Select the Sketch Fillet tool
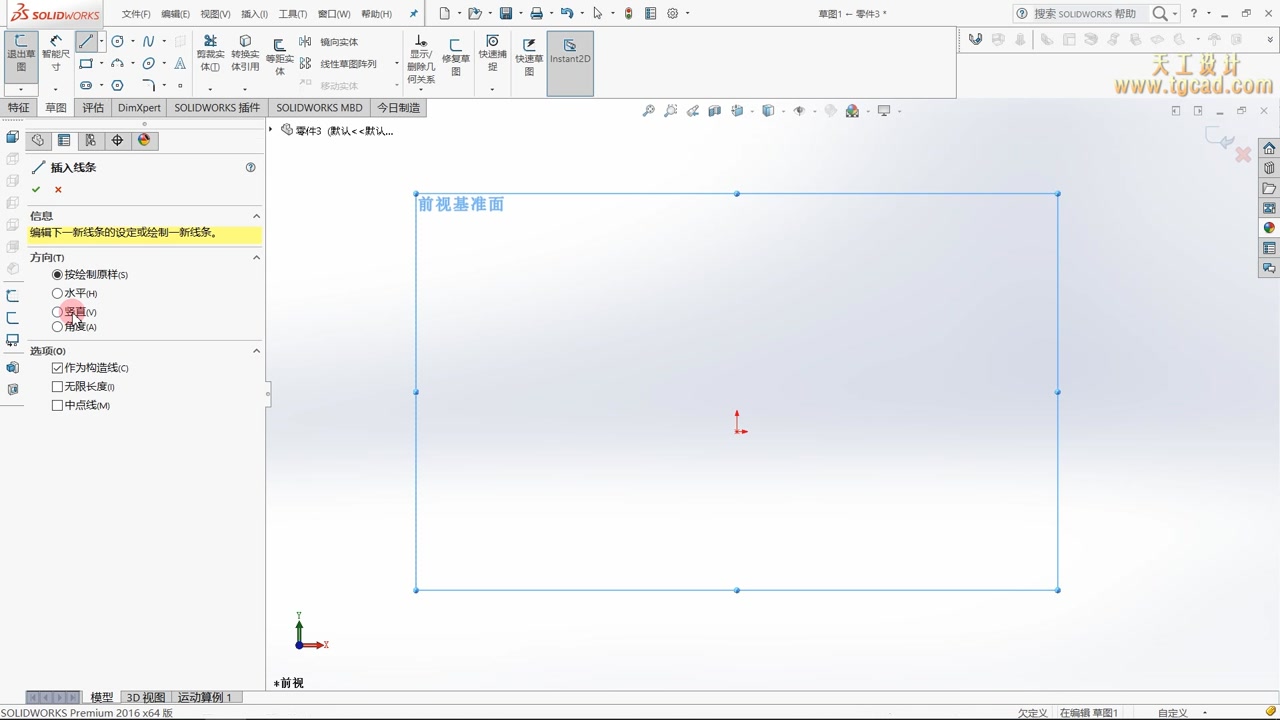 tap(148, 86)
